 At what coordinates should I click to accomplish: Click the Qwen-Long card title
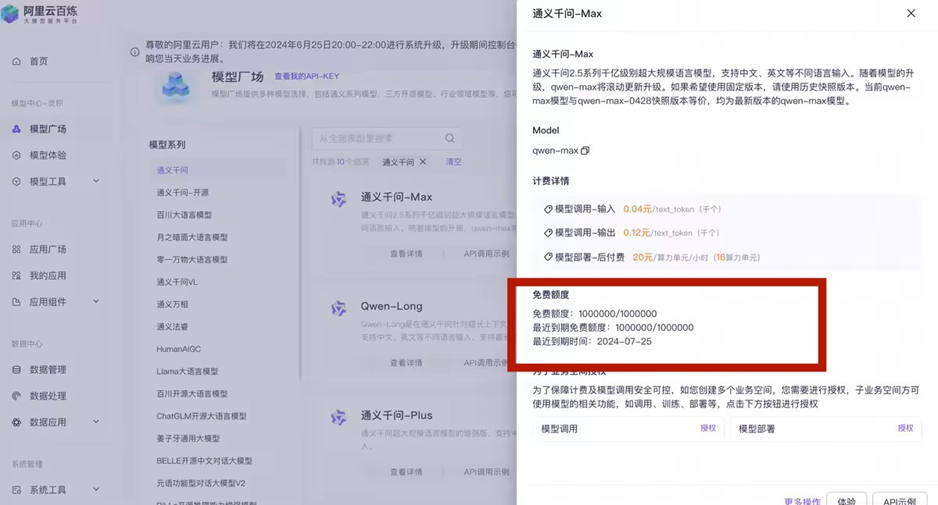391,306
